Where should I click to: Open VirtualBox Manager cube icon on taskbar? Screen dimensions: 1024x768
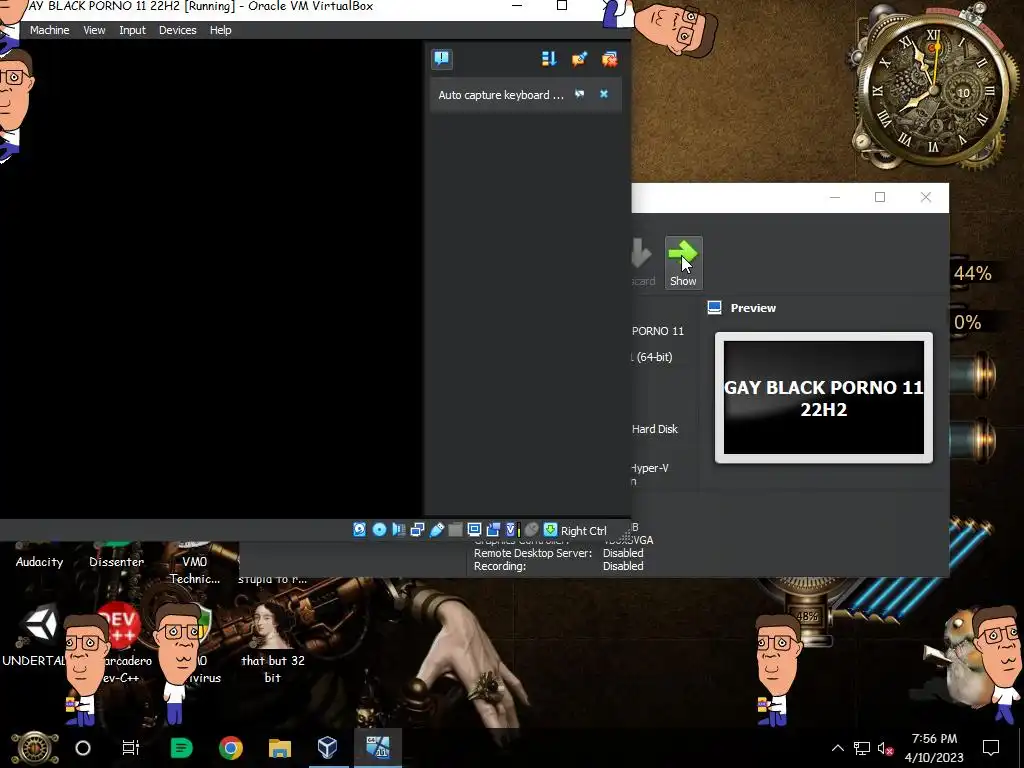(x=327, y=748)
